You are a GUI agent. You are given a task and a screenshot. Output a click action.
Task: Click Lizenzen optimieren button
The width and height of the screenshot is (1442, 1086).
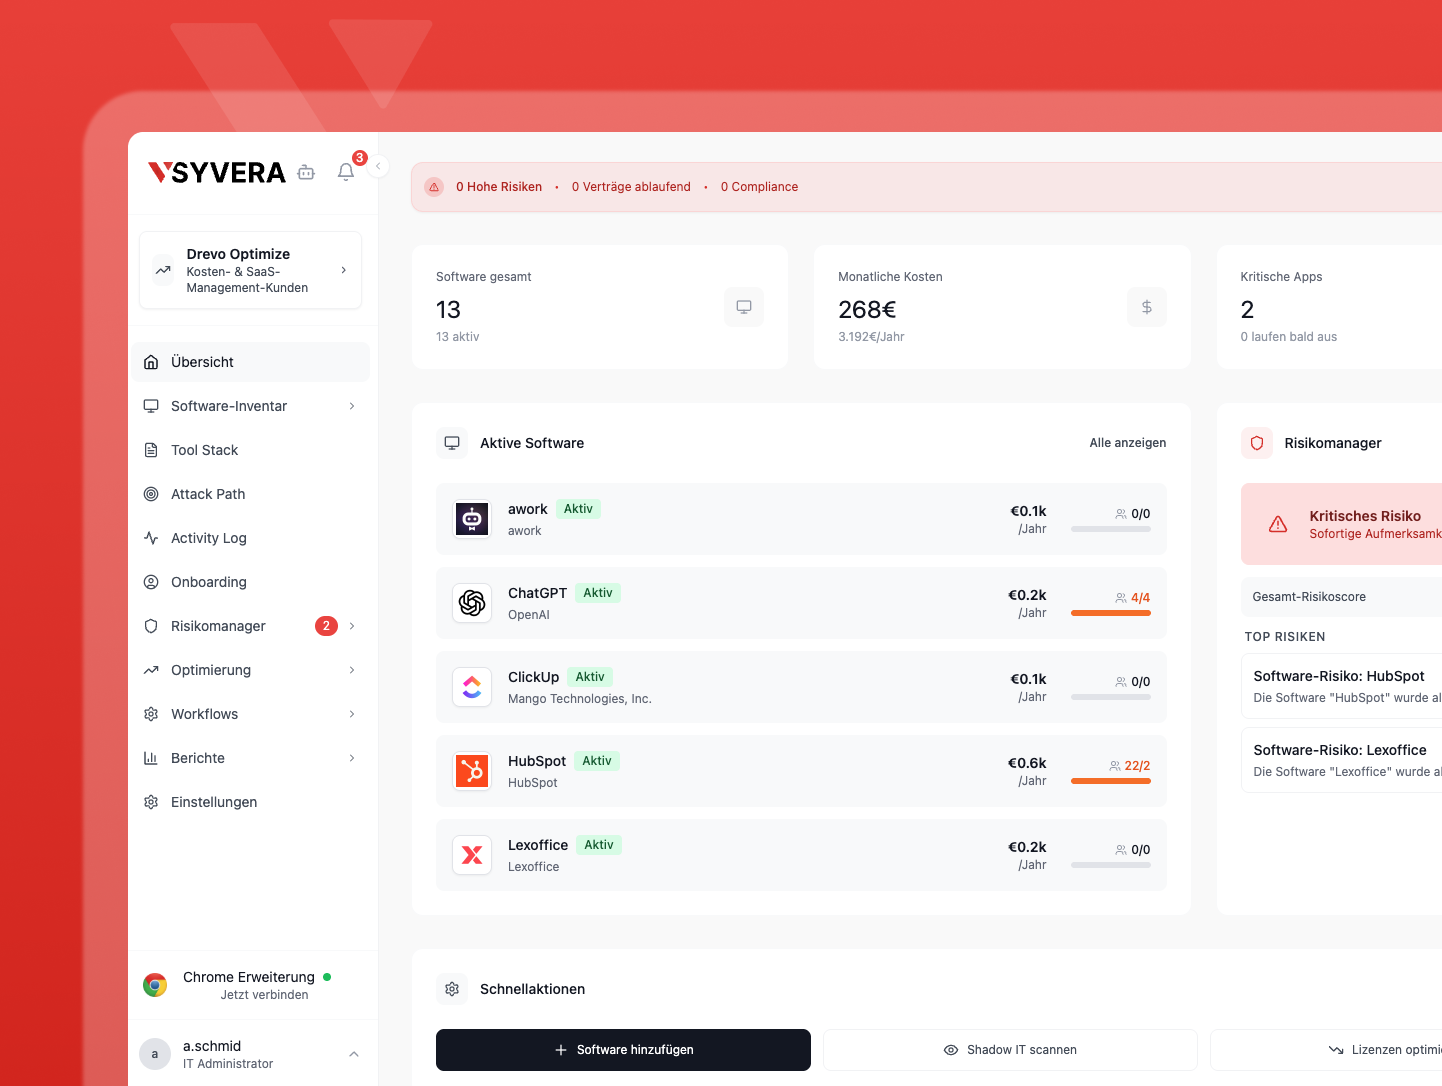click(1326, 1050)
